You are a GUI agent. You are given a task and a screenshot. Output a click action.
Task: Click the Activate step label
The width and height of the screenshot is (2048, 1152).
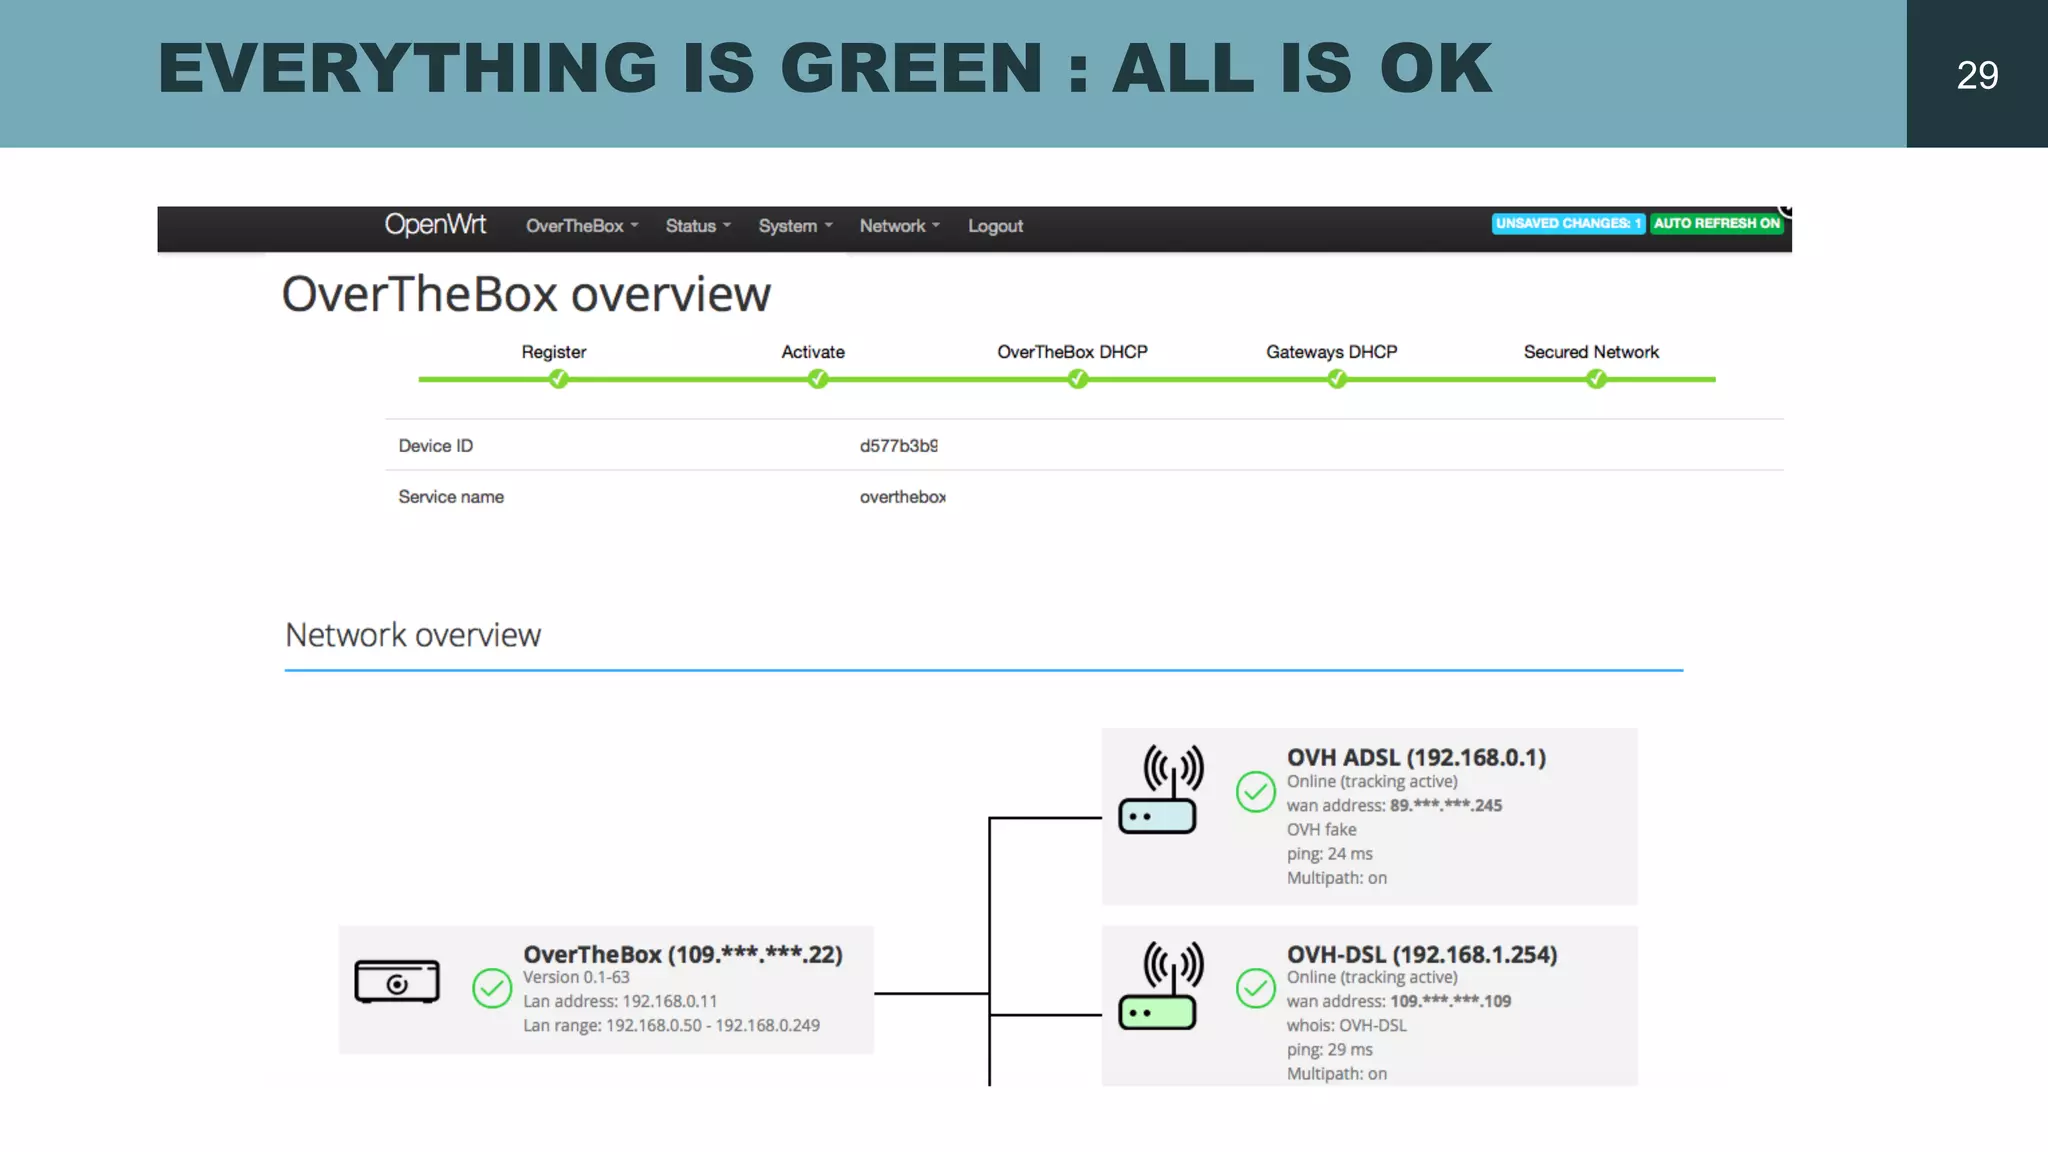pos(813,352)
